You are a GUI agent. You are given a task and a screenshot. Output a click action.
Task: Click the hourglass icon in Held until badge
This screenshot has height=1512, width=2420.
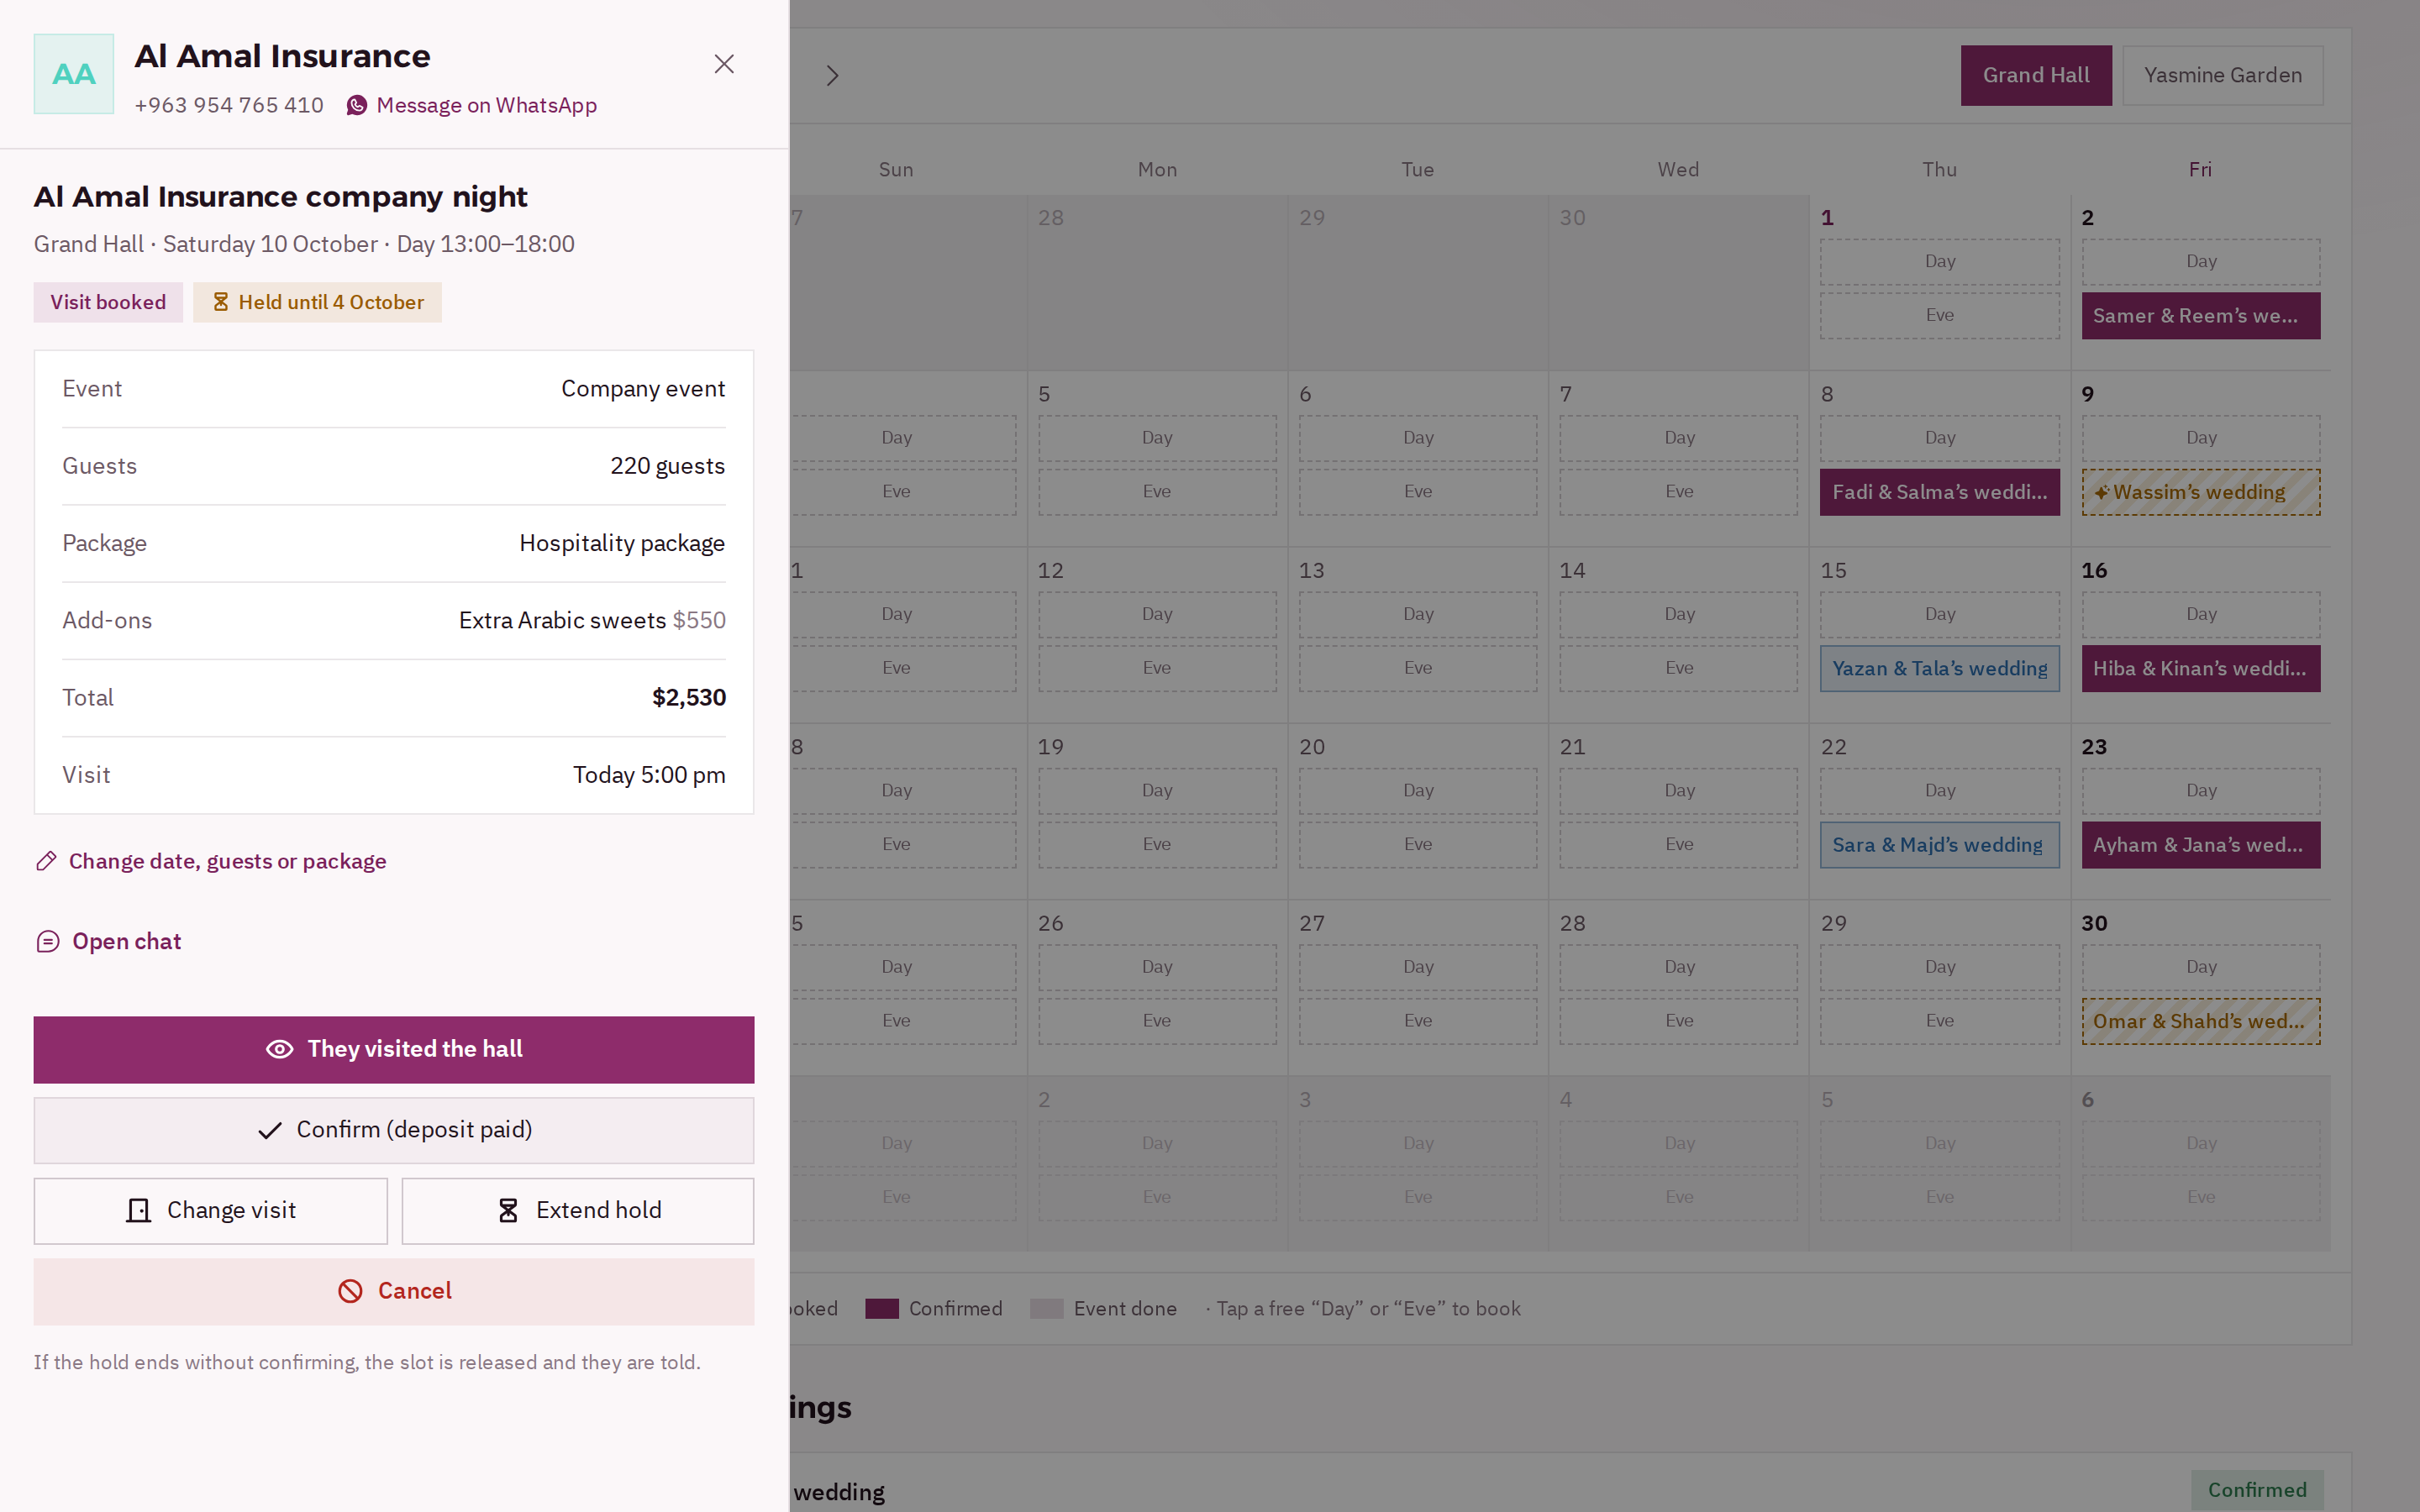click(221, 302)
